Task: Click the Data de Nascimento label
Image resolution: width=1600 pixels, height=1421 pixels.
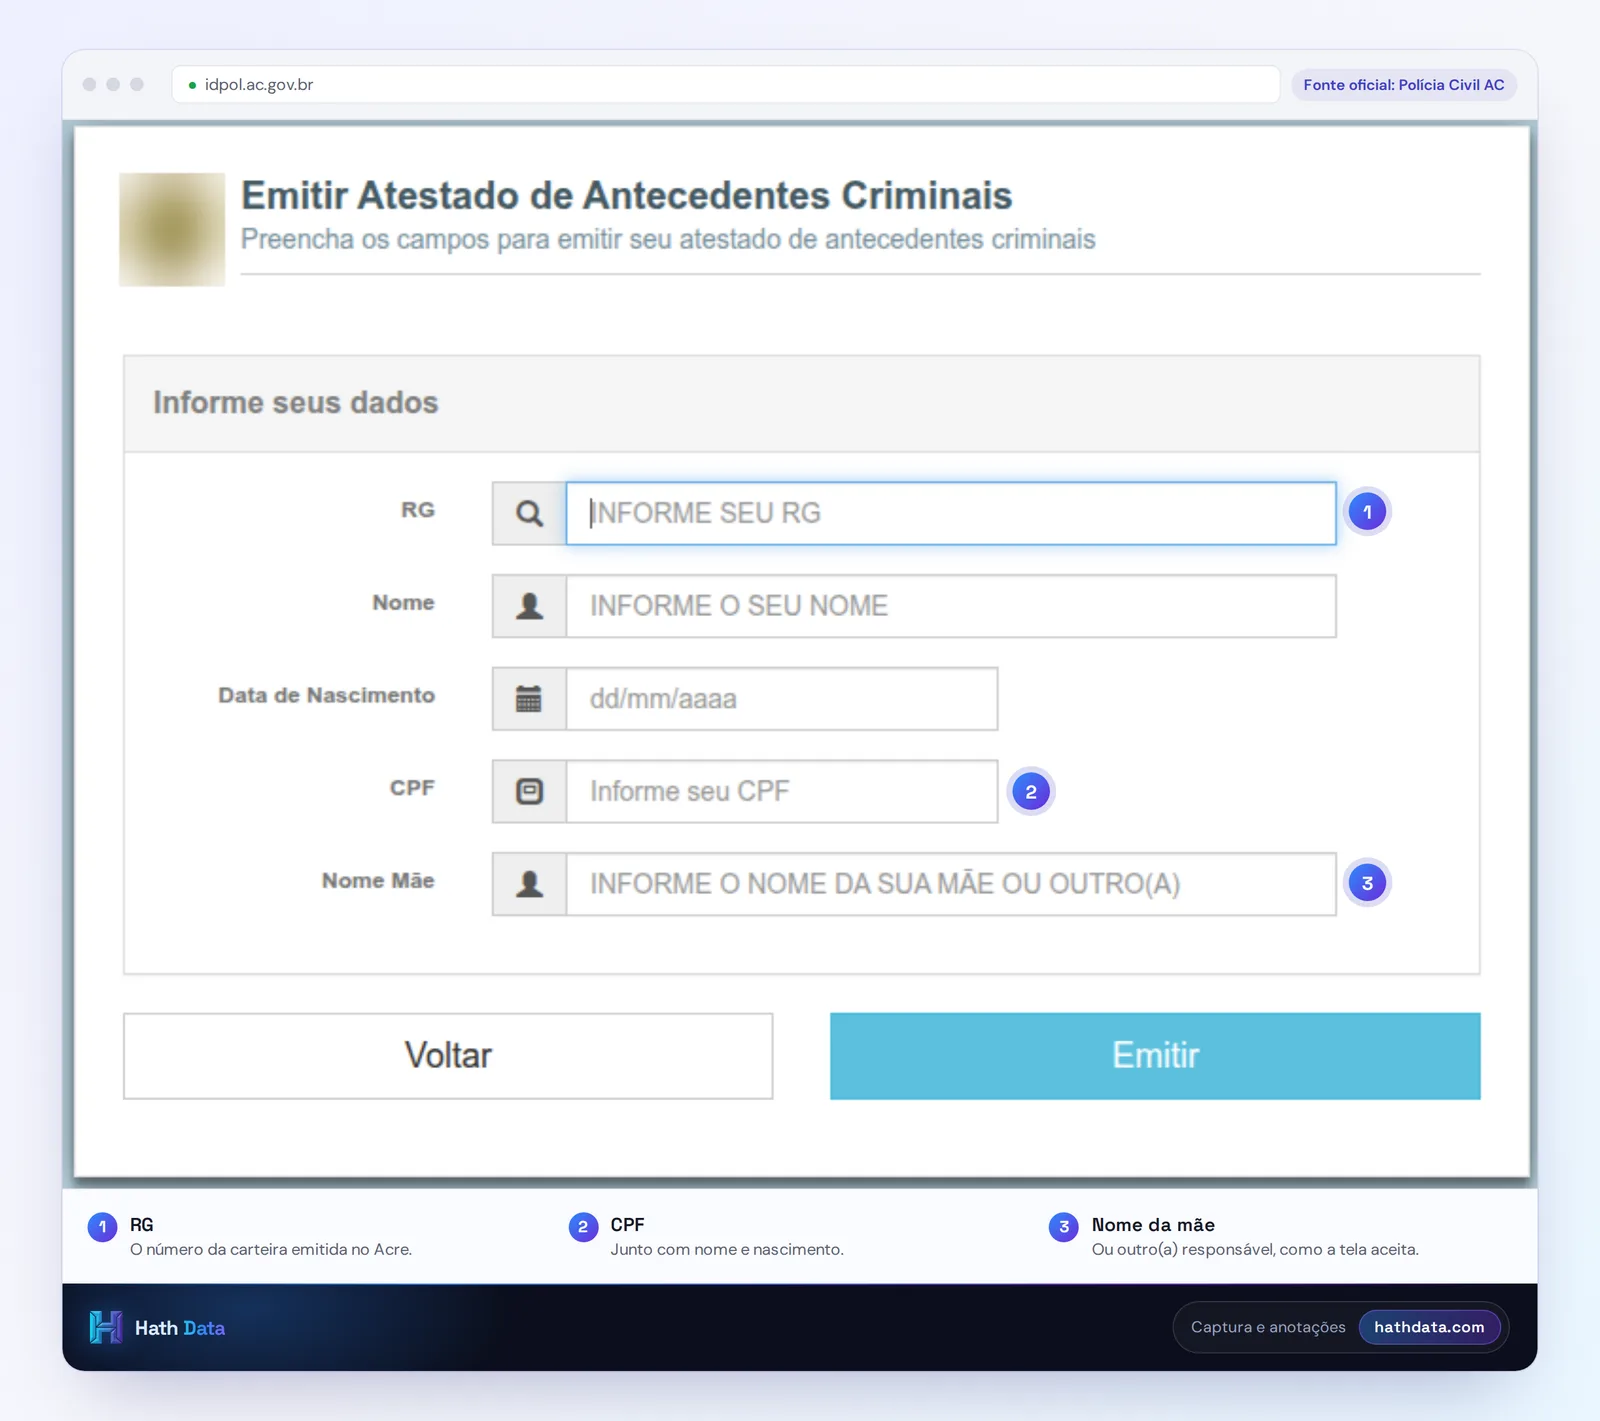Action: coord(326,696)
